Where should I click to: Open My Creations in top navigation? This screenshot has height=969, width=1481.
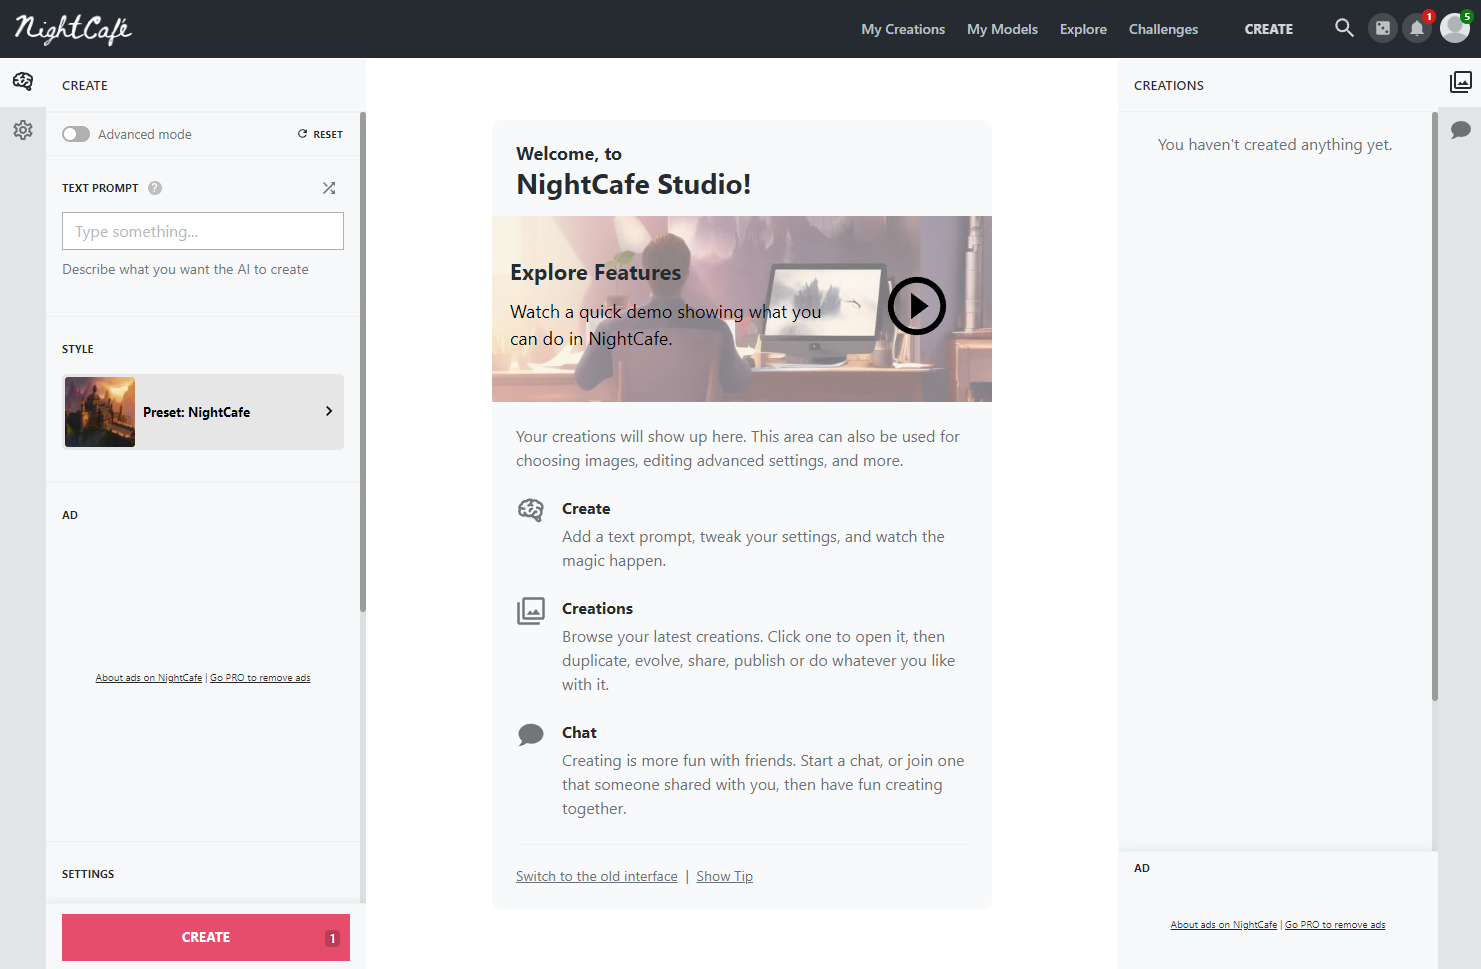point(903,29)
